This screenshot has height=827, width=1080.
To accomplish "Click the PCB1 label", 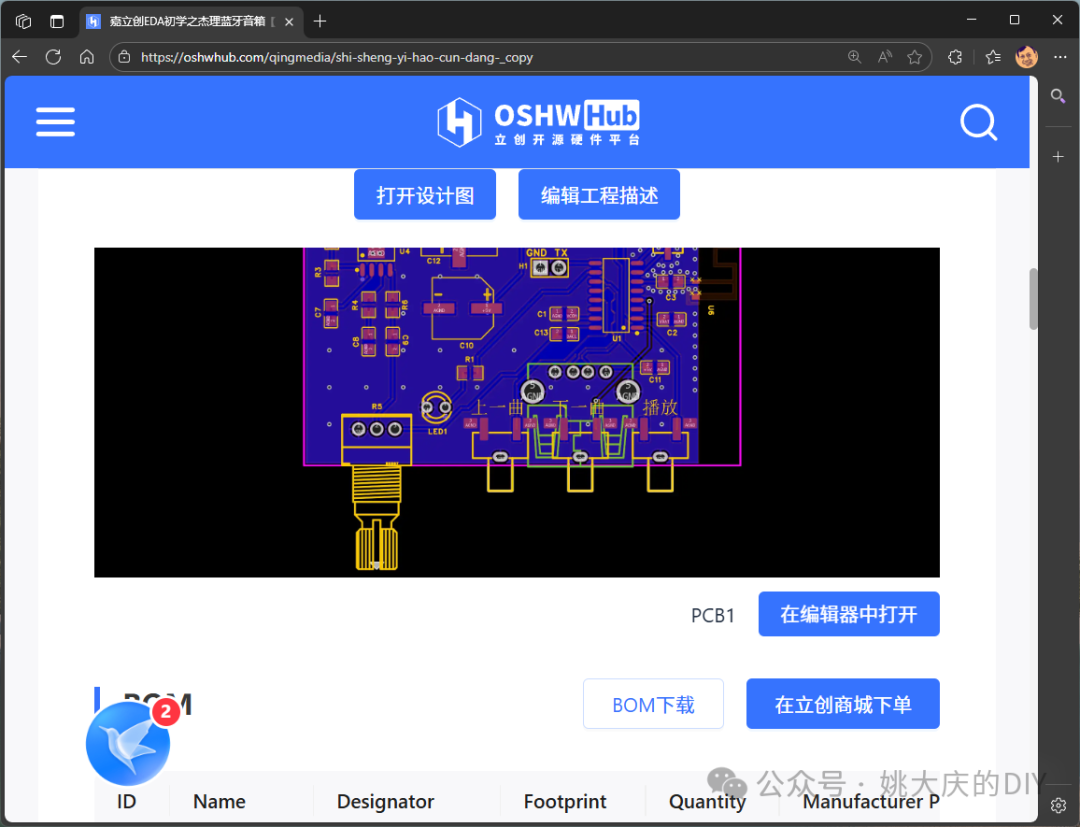I will (713, 615).
